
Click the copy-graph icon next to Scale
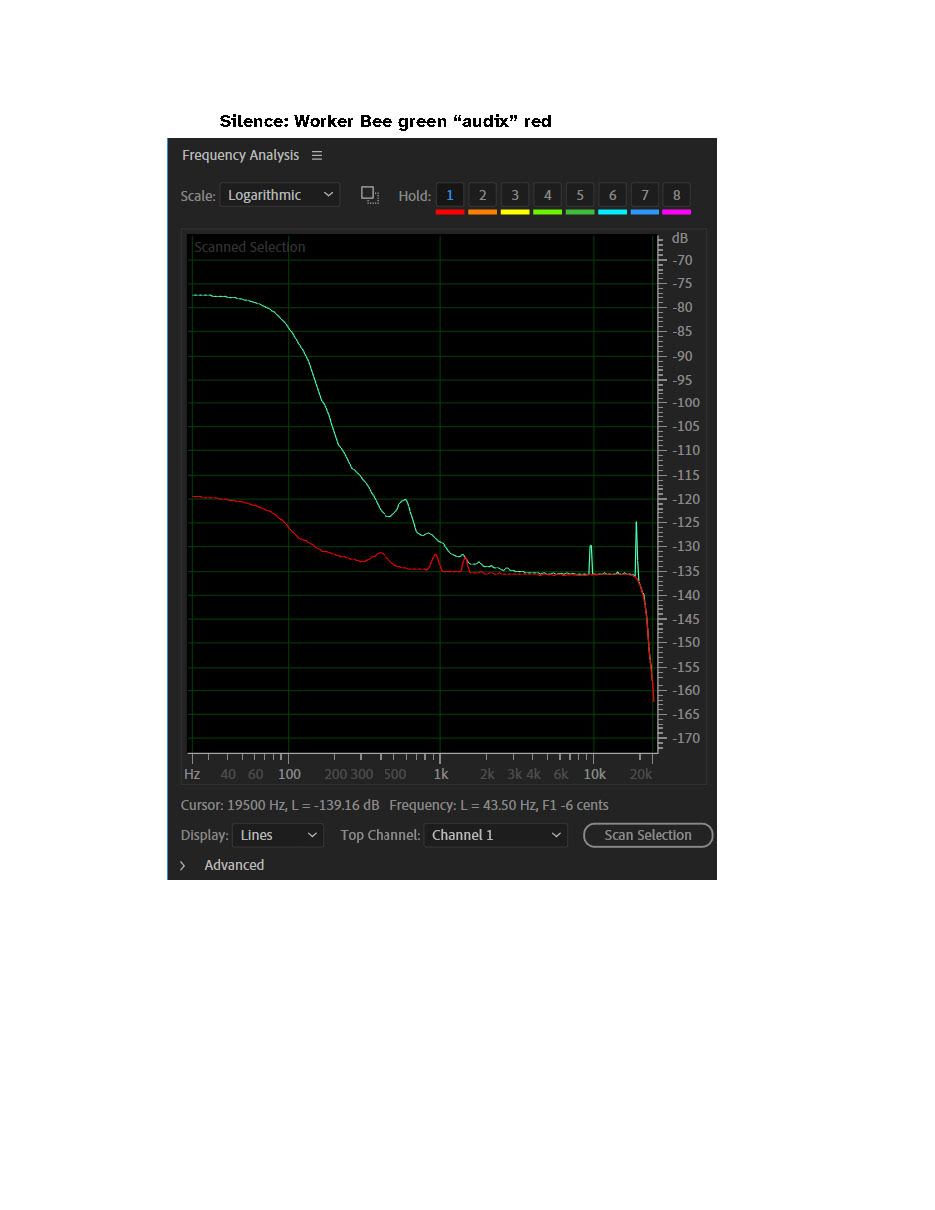pos(370,195)
